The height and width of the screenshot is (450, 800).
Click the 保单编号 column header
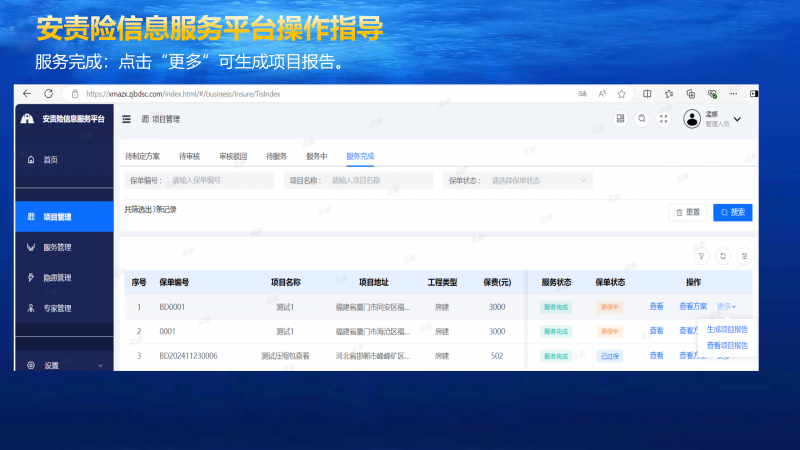(174, 282)
